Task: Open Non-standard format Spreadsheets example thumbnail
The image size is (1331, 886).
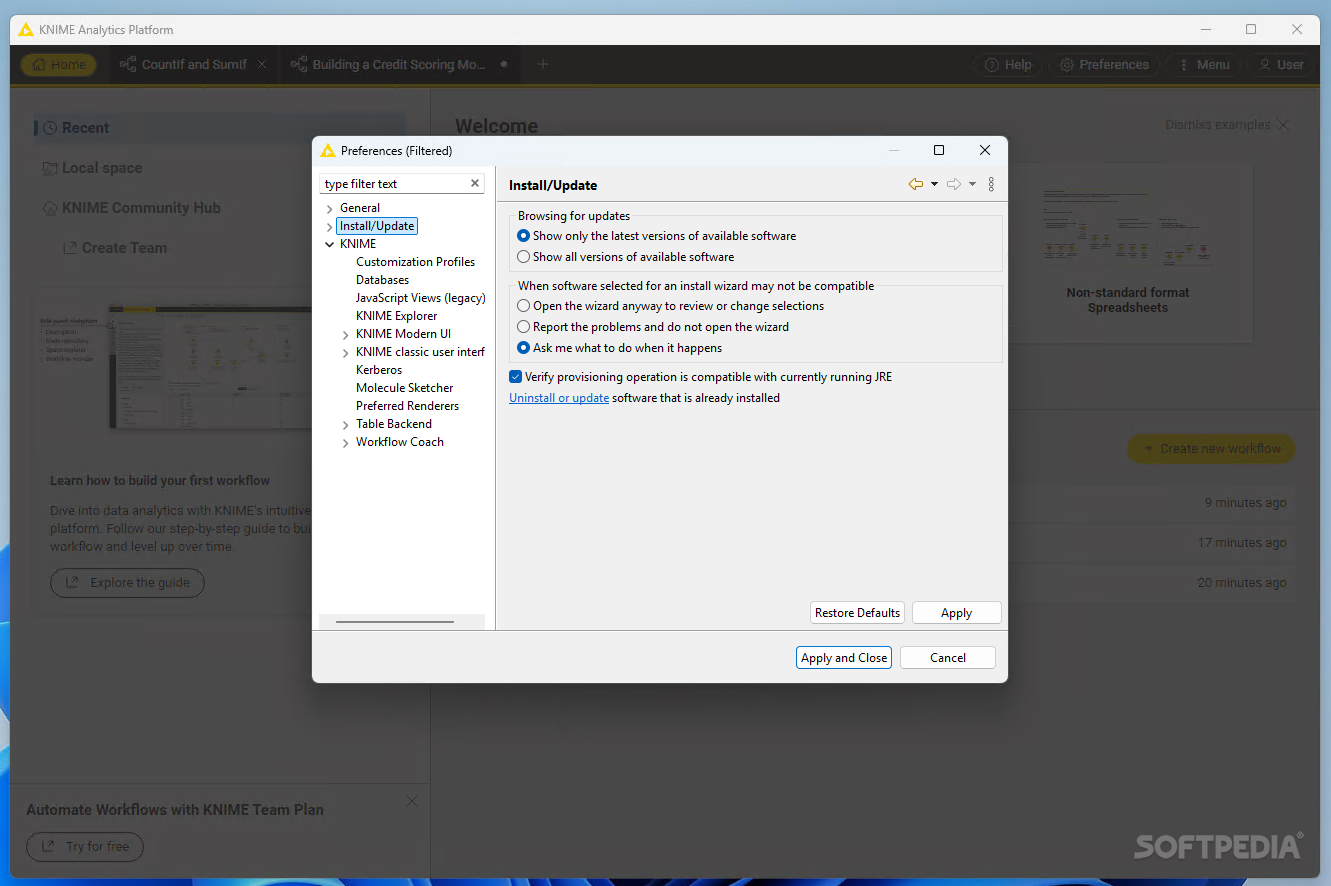Action: [x=1128, y=253]
